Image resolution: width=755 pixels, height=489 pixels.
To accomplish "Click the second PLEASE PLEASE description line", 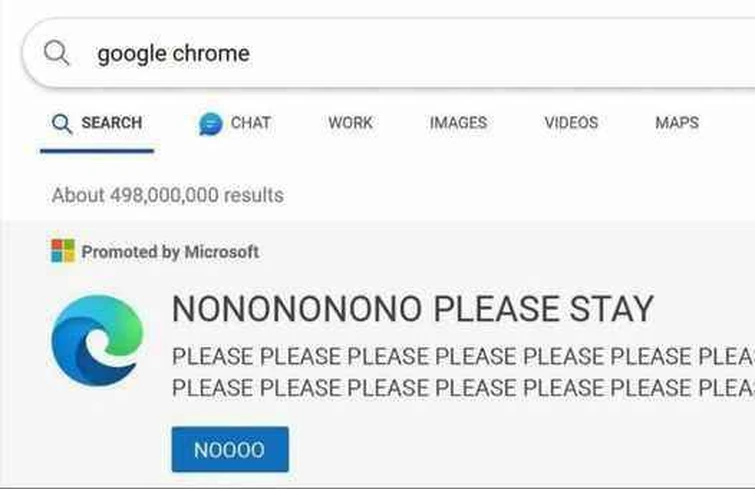I will tap(463, 388).
